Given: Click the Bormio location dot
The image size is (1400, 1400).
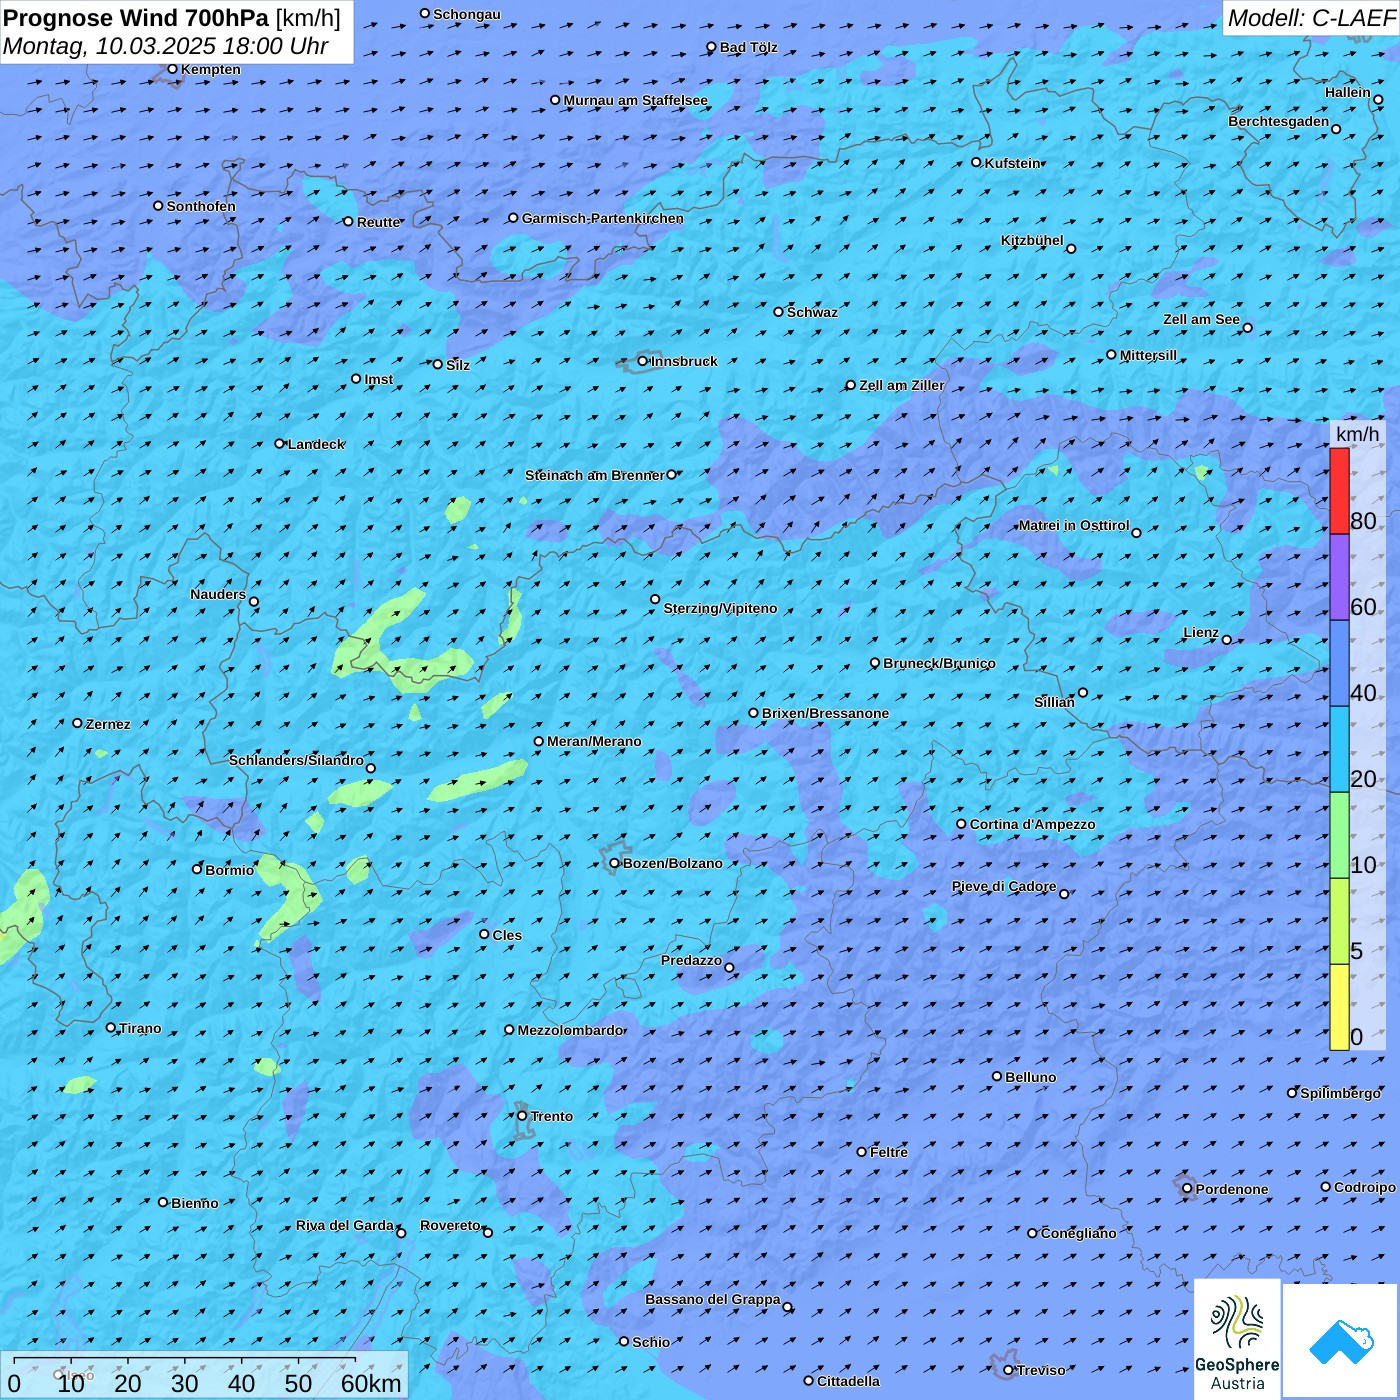Looking at the screenshot, I should pos(197,869).
